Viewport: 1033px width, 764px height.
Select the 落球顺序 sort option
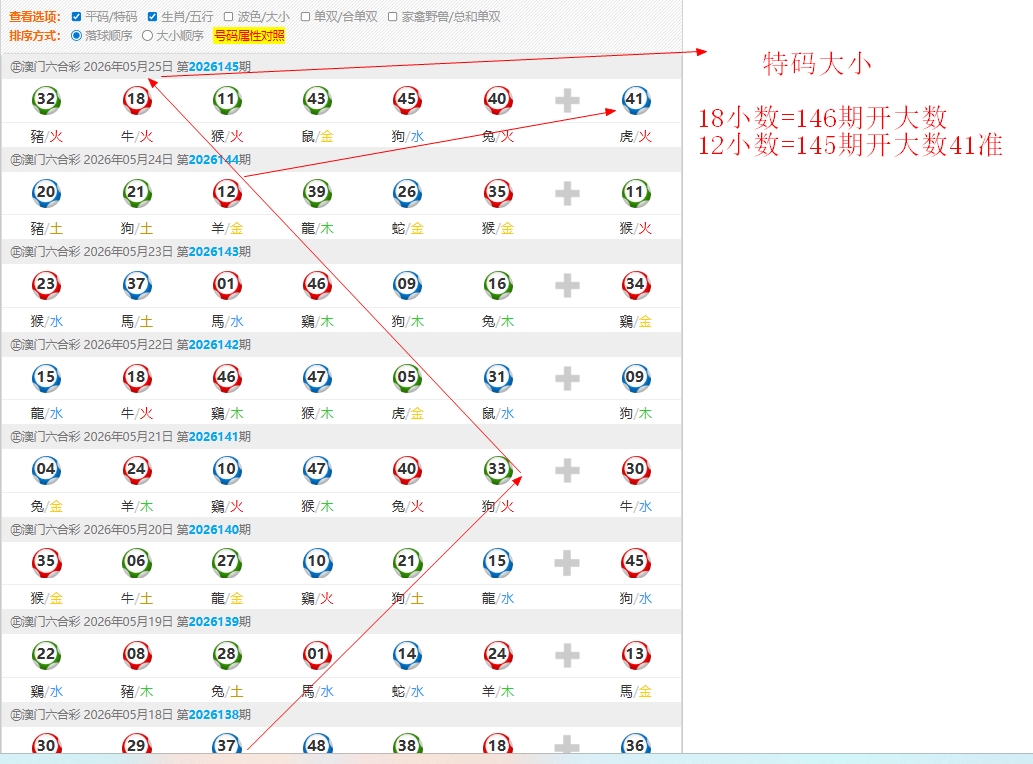(76, 36)
